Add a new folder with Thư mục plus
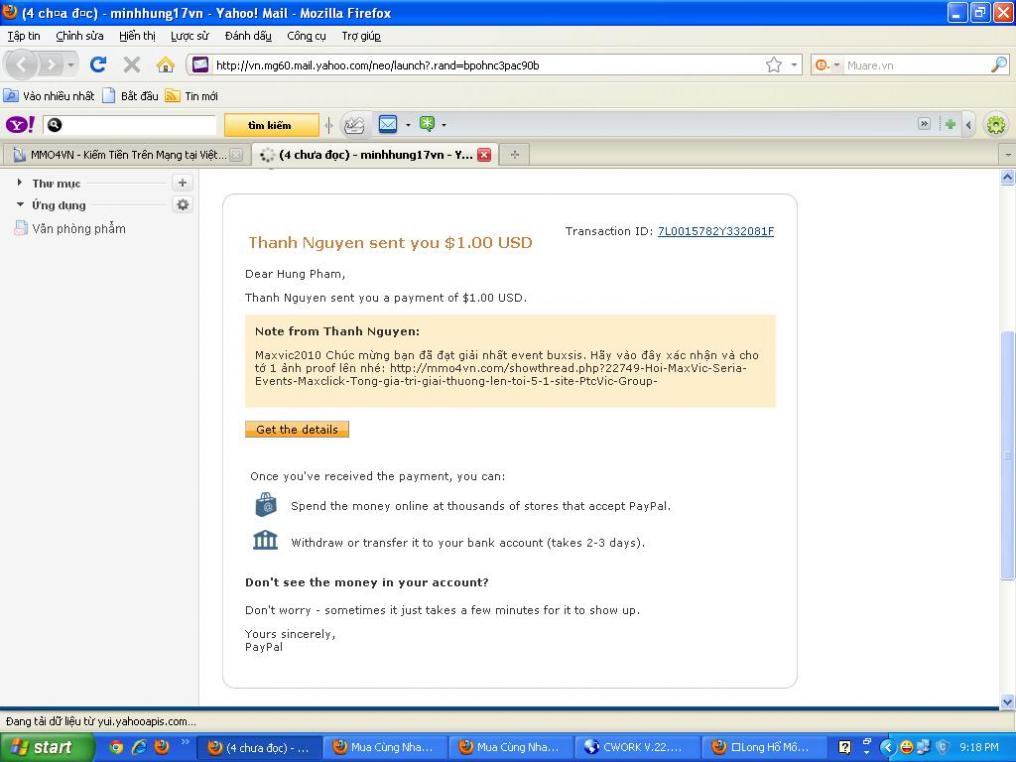 click(183, 183)
